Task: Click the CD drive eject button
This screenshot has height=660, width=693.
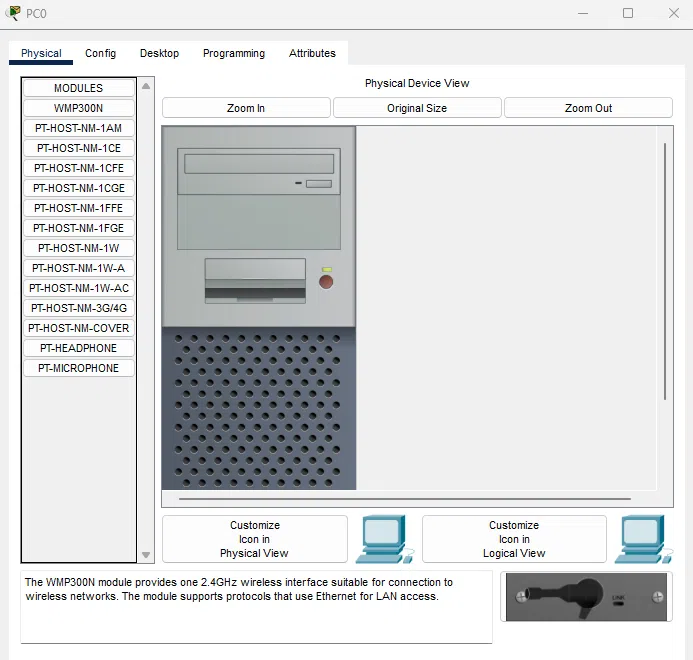Action: [319, 184]
